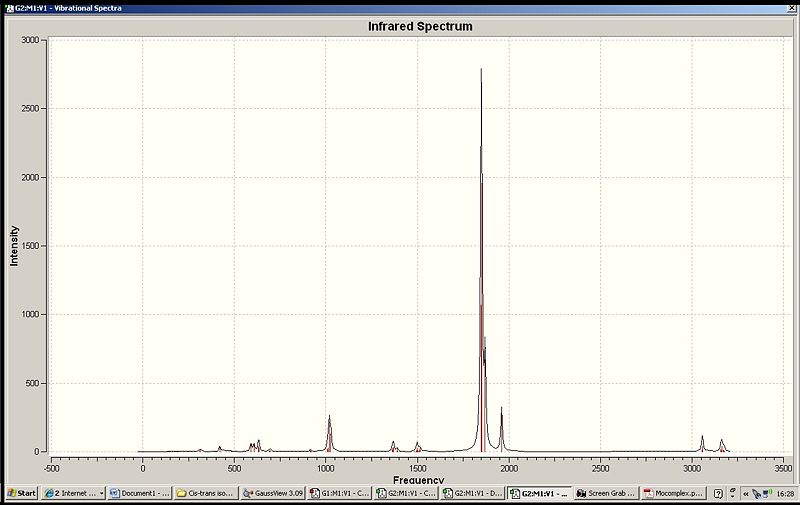The height and width of the screenshot is (505, 800).
Task: Click the tallest peak near 1850 frequency
Action: 481,260
